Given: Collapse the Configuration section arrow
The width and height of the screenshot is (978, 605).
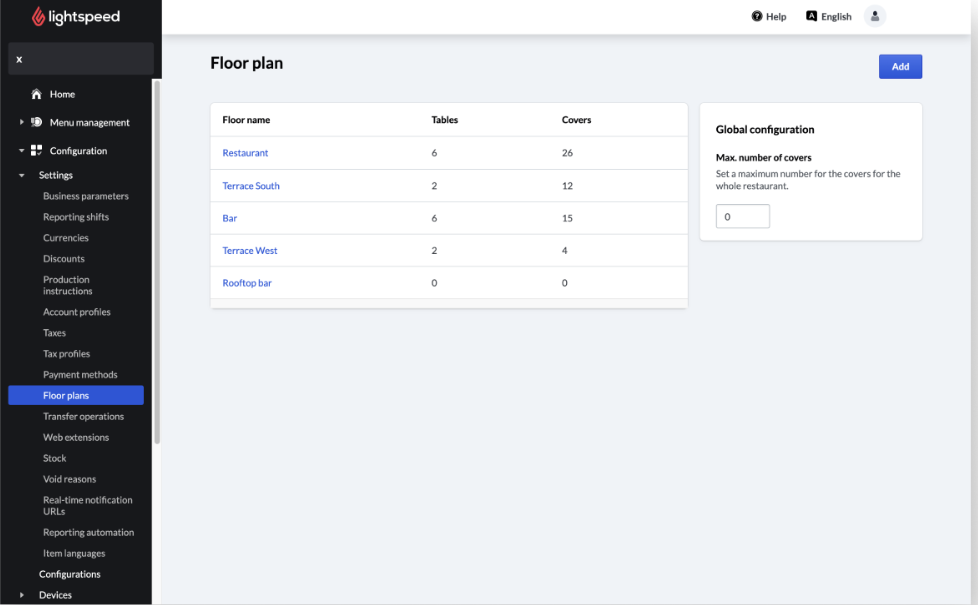Looking at the screenshot, I should pos(22,151).
